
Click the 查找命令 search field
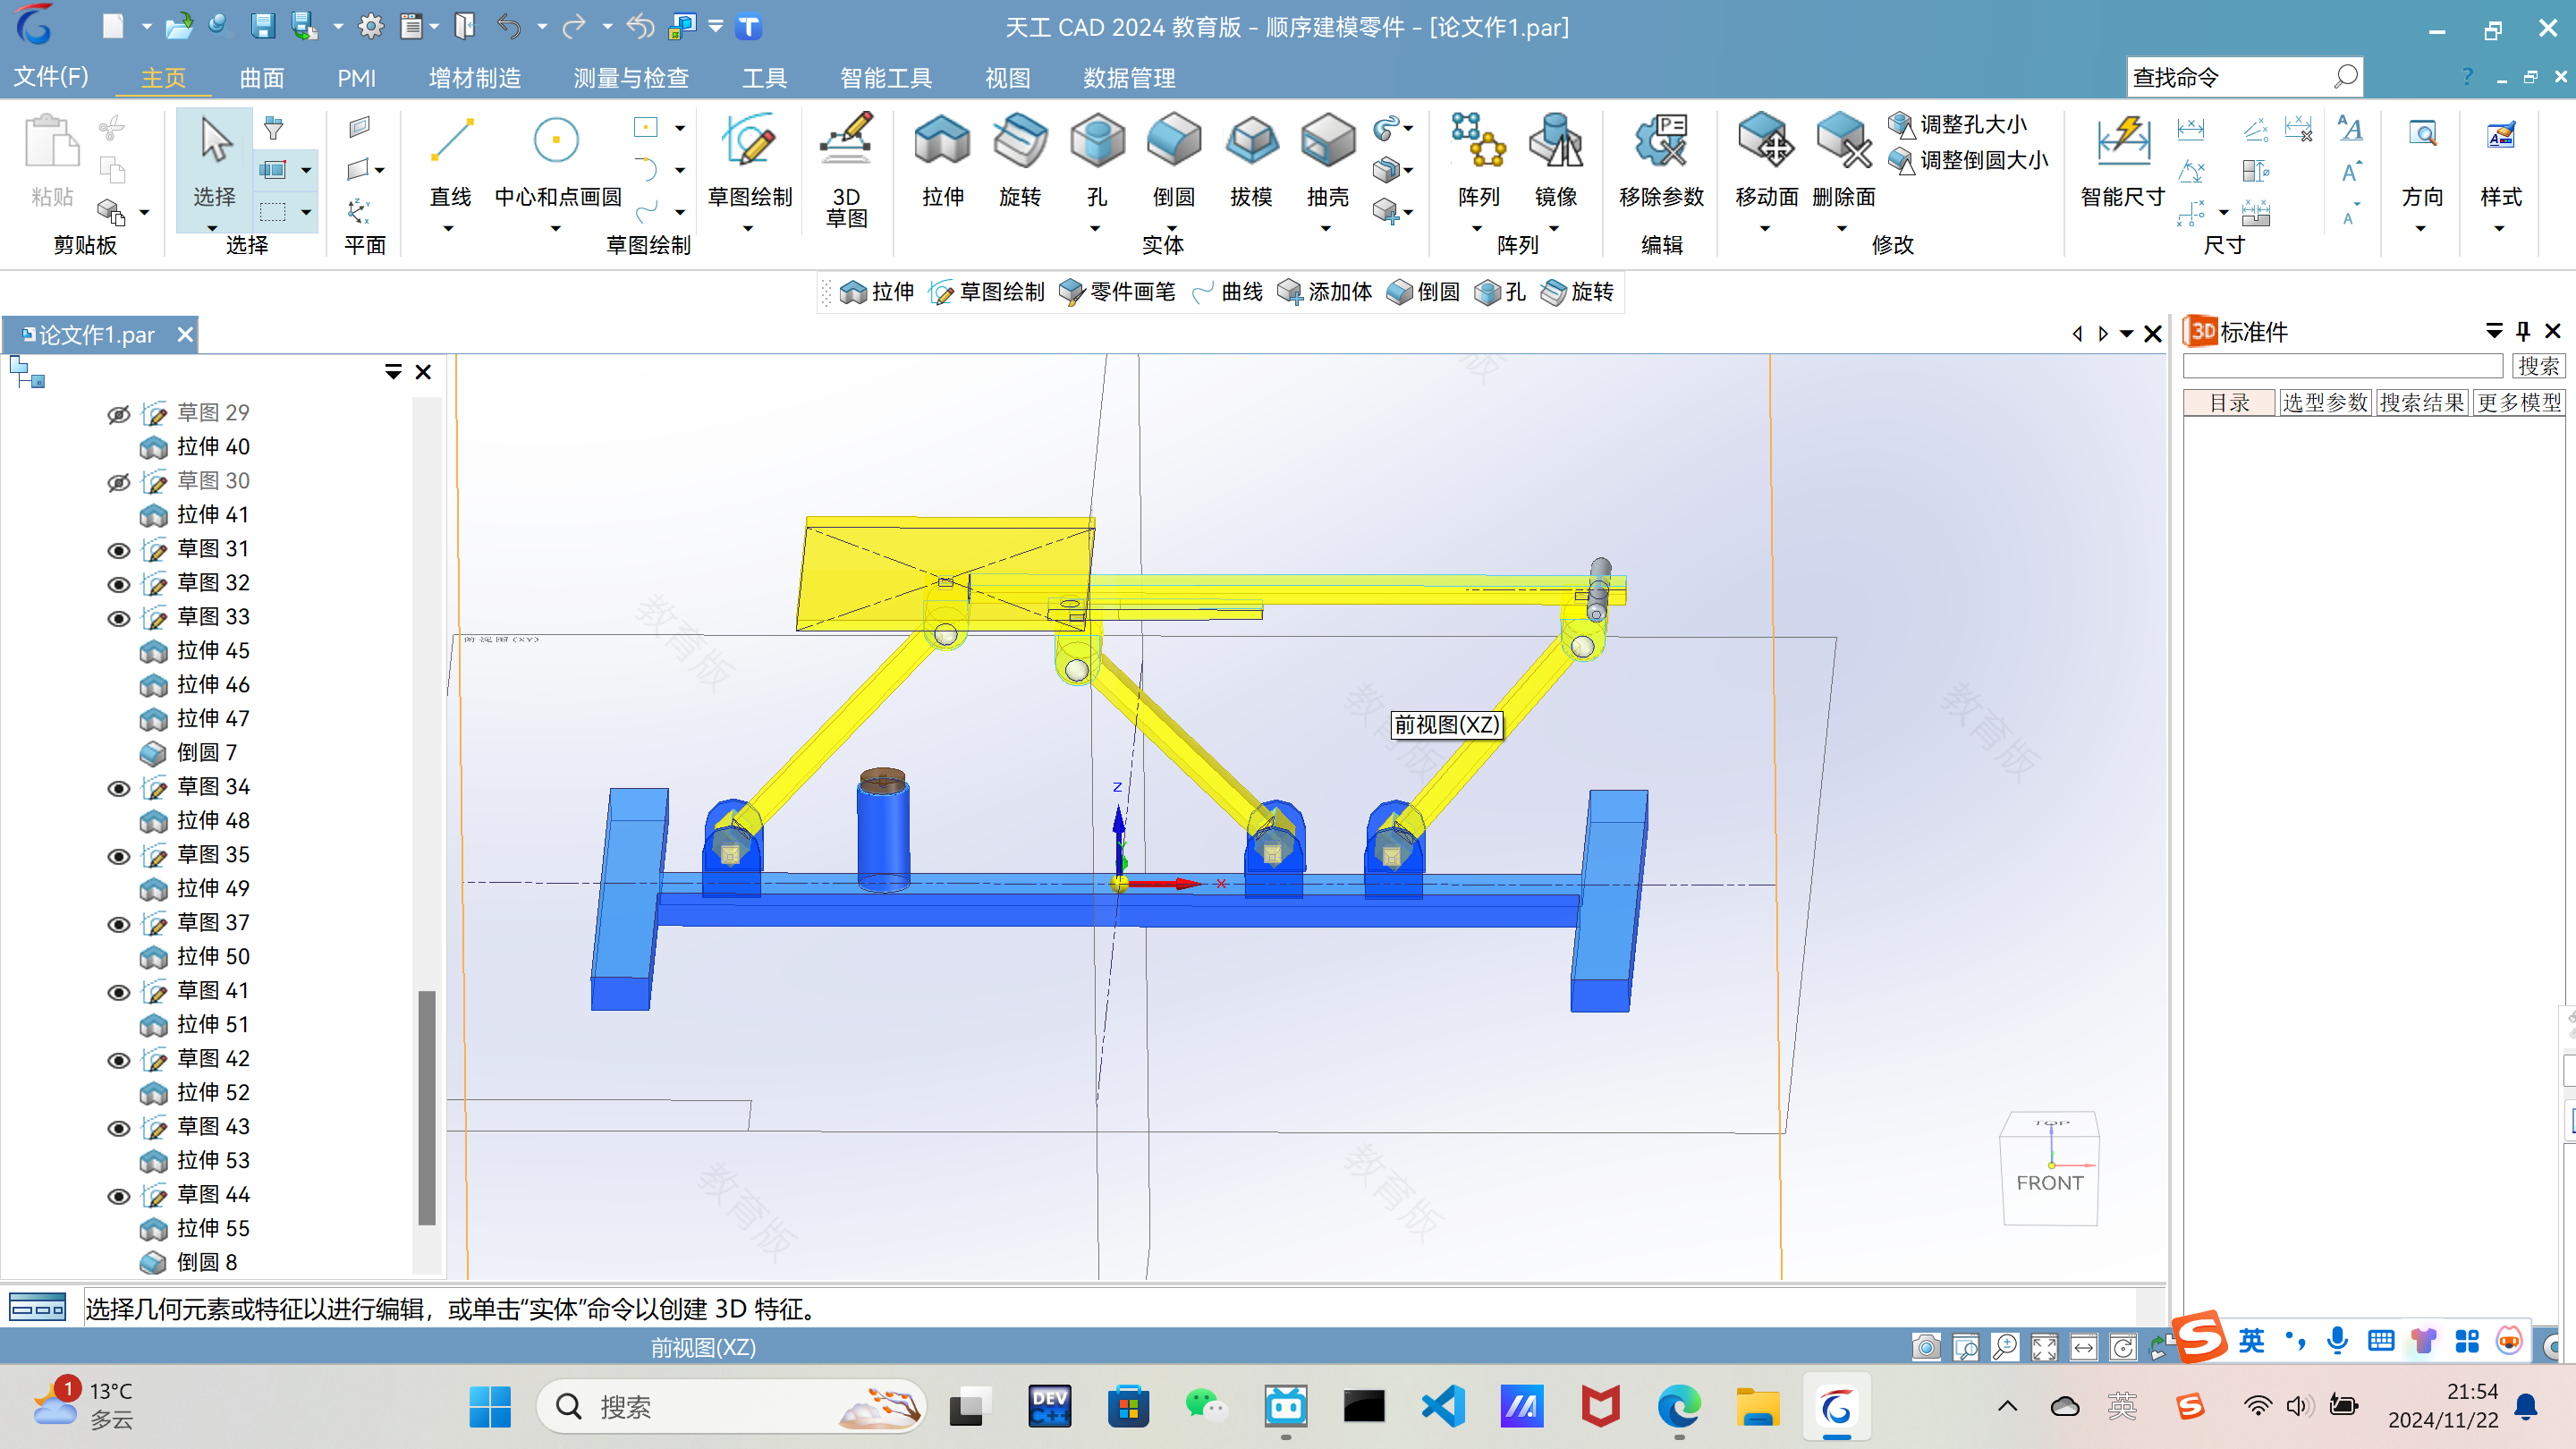[x=2244, y=77]
